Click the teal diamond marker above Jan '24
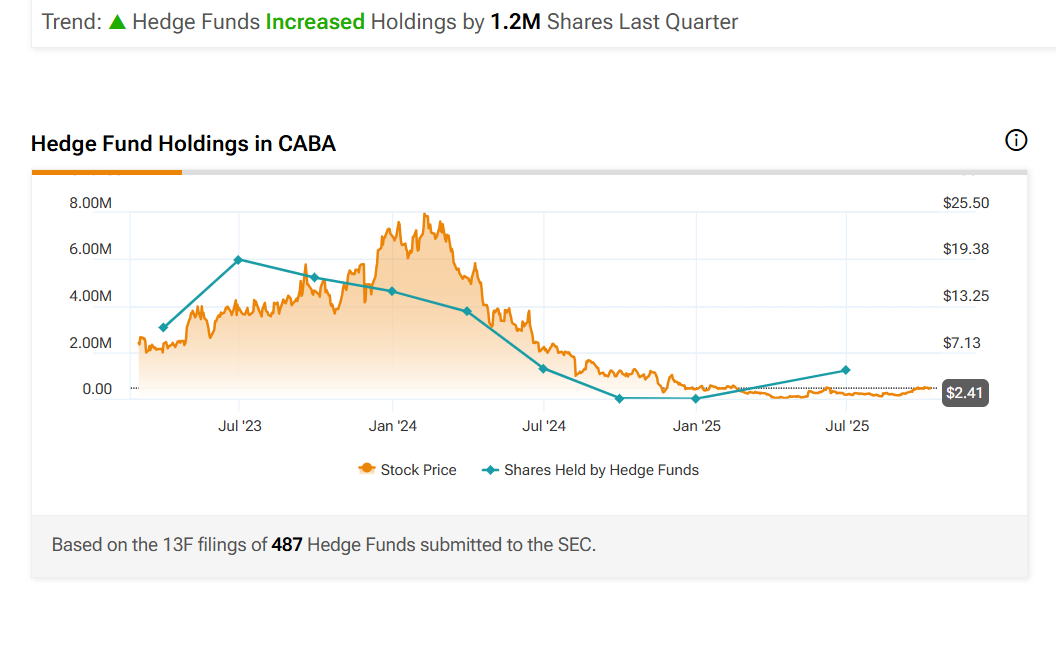Viewport: 1056px width, 655px height. pyautogui.click(x=392, y=291)
